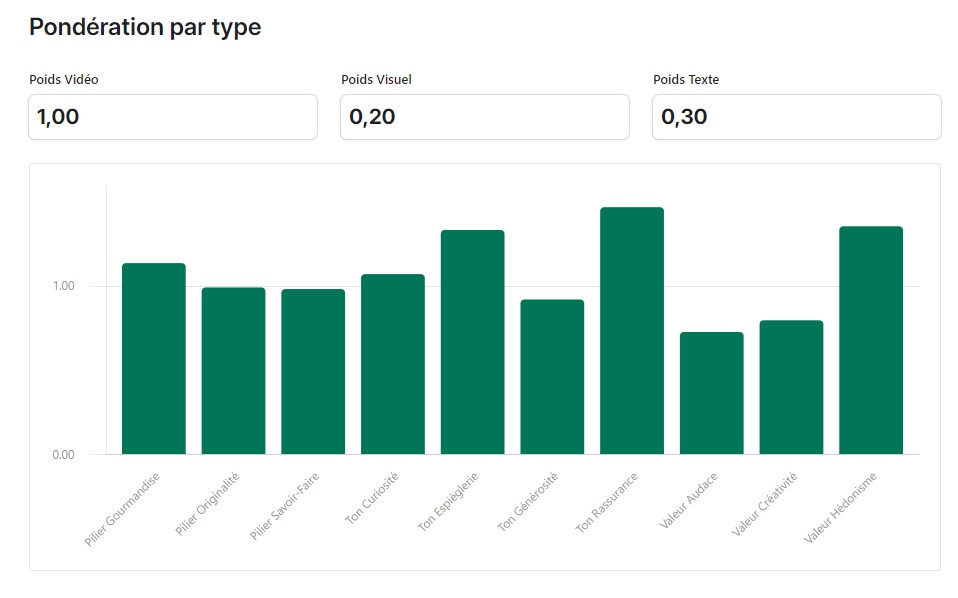Select the Ton Générosité bar
The width and height of the screenshot is (958, 598).
point(552,376)
